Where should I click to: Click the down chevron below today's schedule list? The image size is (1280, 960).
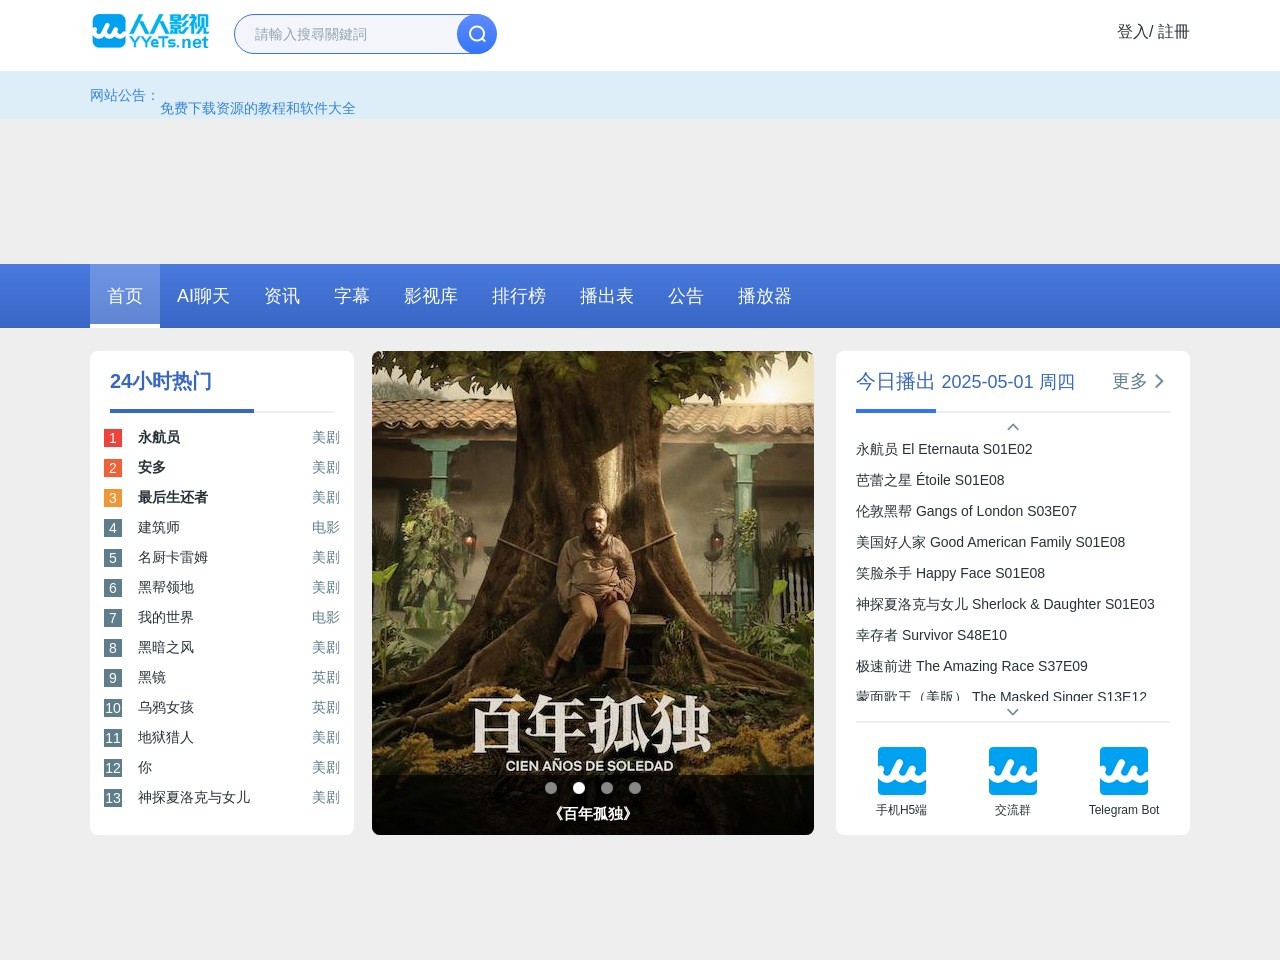[1013, 712]
